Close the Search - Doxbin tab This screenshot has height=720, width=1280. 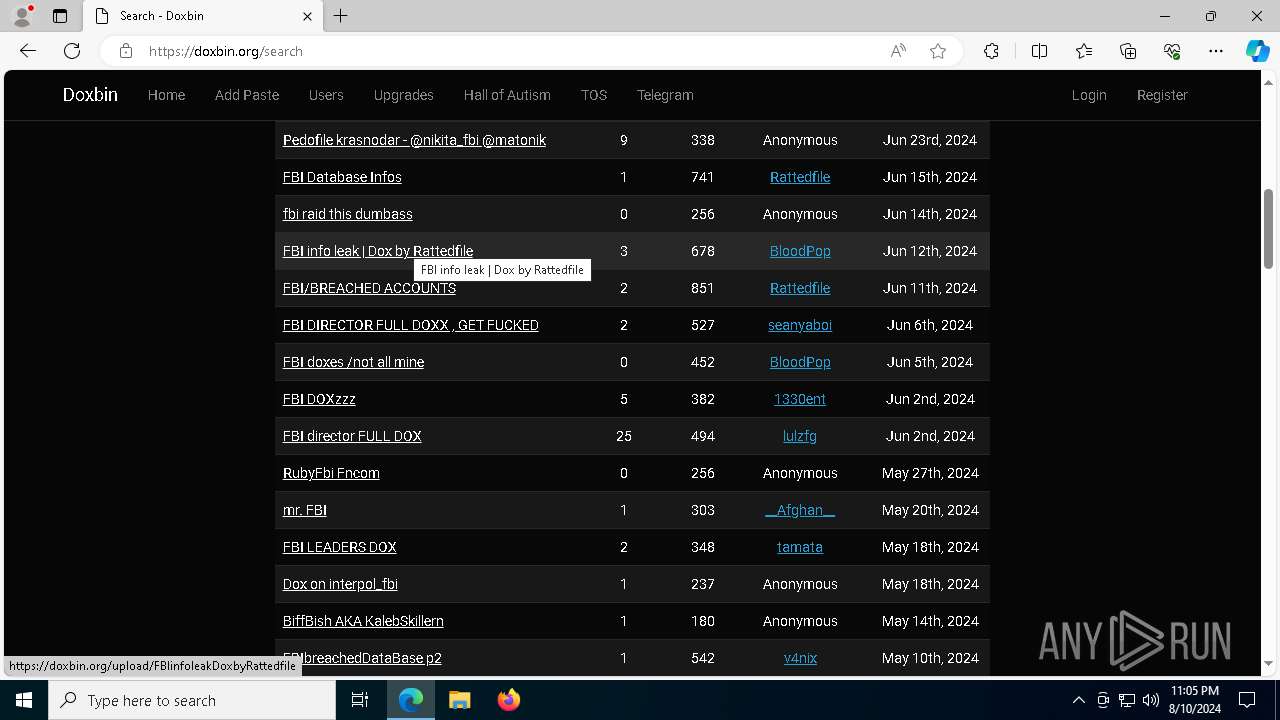[x=307, y=16]
